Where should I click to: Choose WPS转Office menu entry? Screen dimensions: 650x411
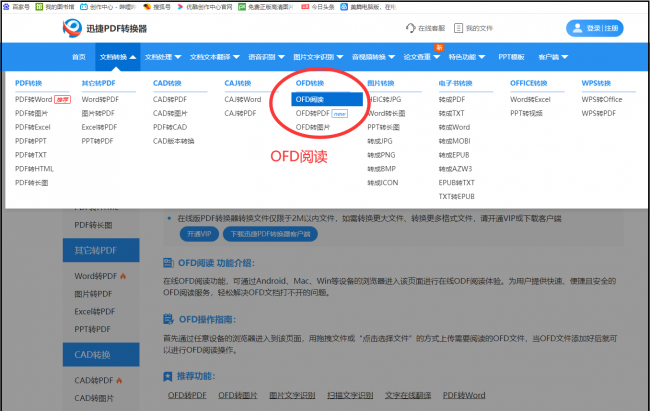pyautogui.click(x=602, y=100)
